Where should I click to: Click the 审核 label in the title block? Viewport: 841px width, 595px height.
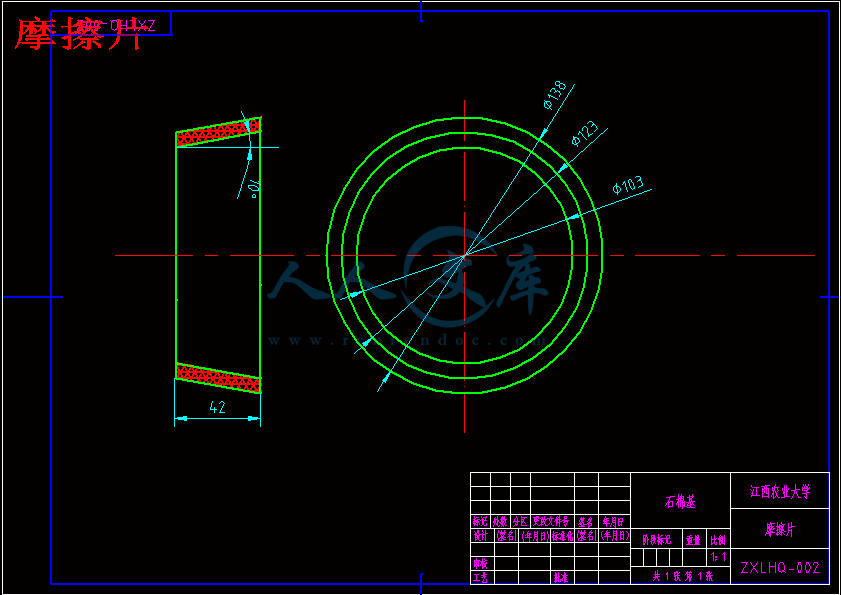[x=479, y=563]
